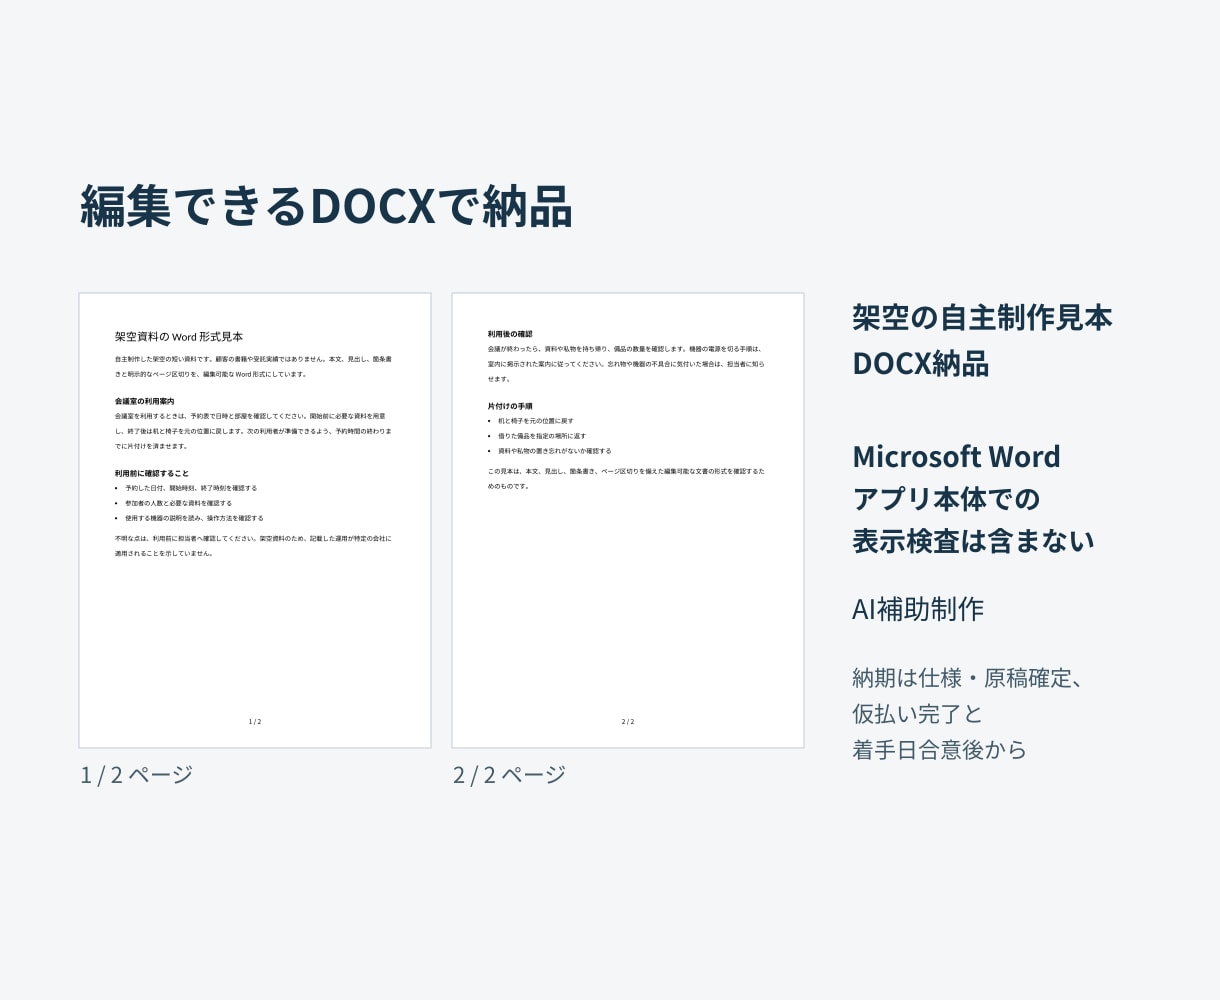
Task: Click the footer page number '2 / 2' inside page 2
Action: [x=628, y=721]
